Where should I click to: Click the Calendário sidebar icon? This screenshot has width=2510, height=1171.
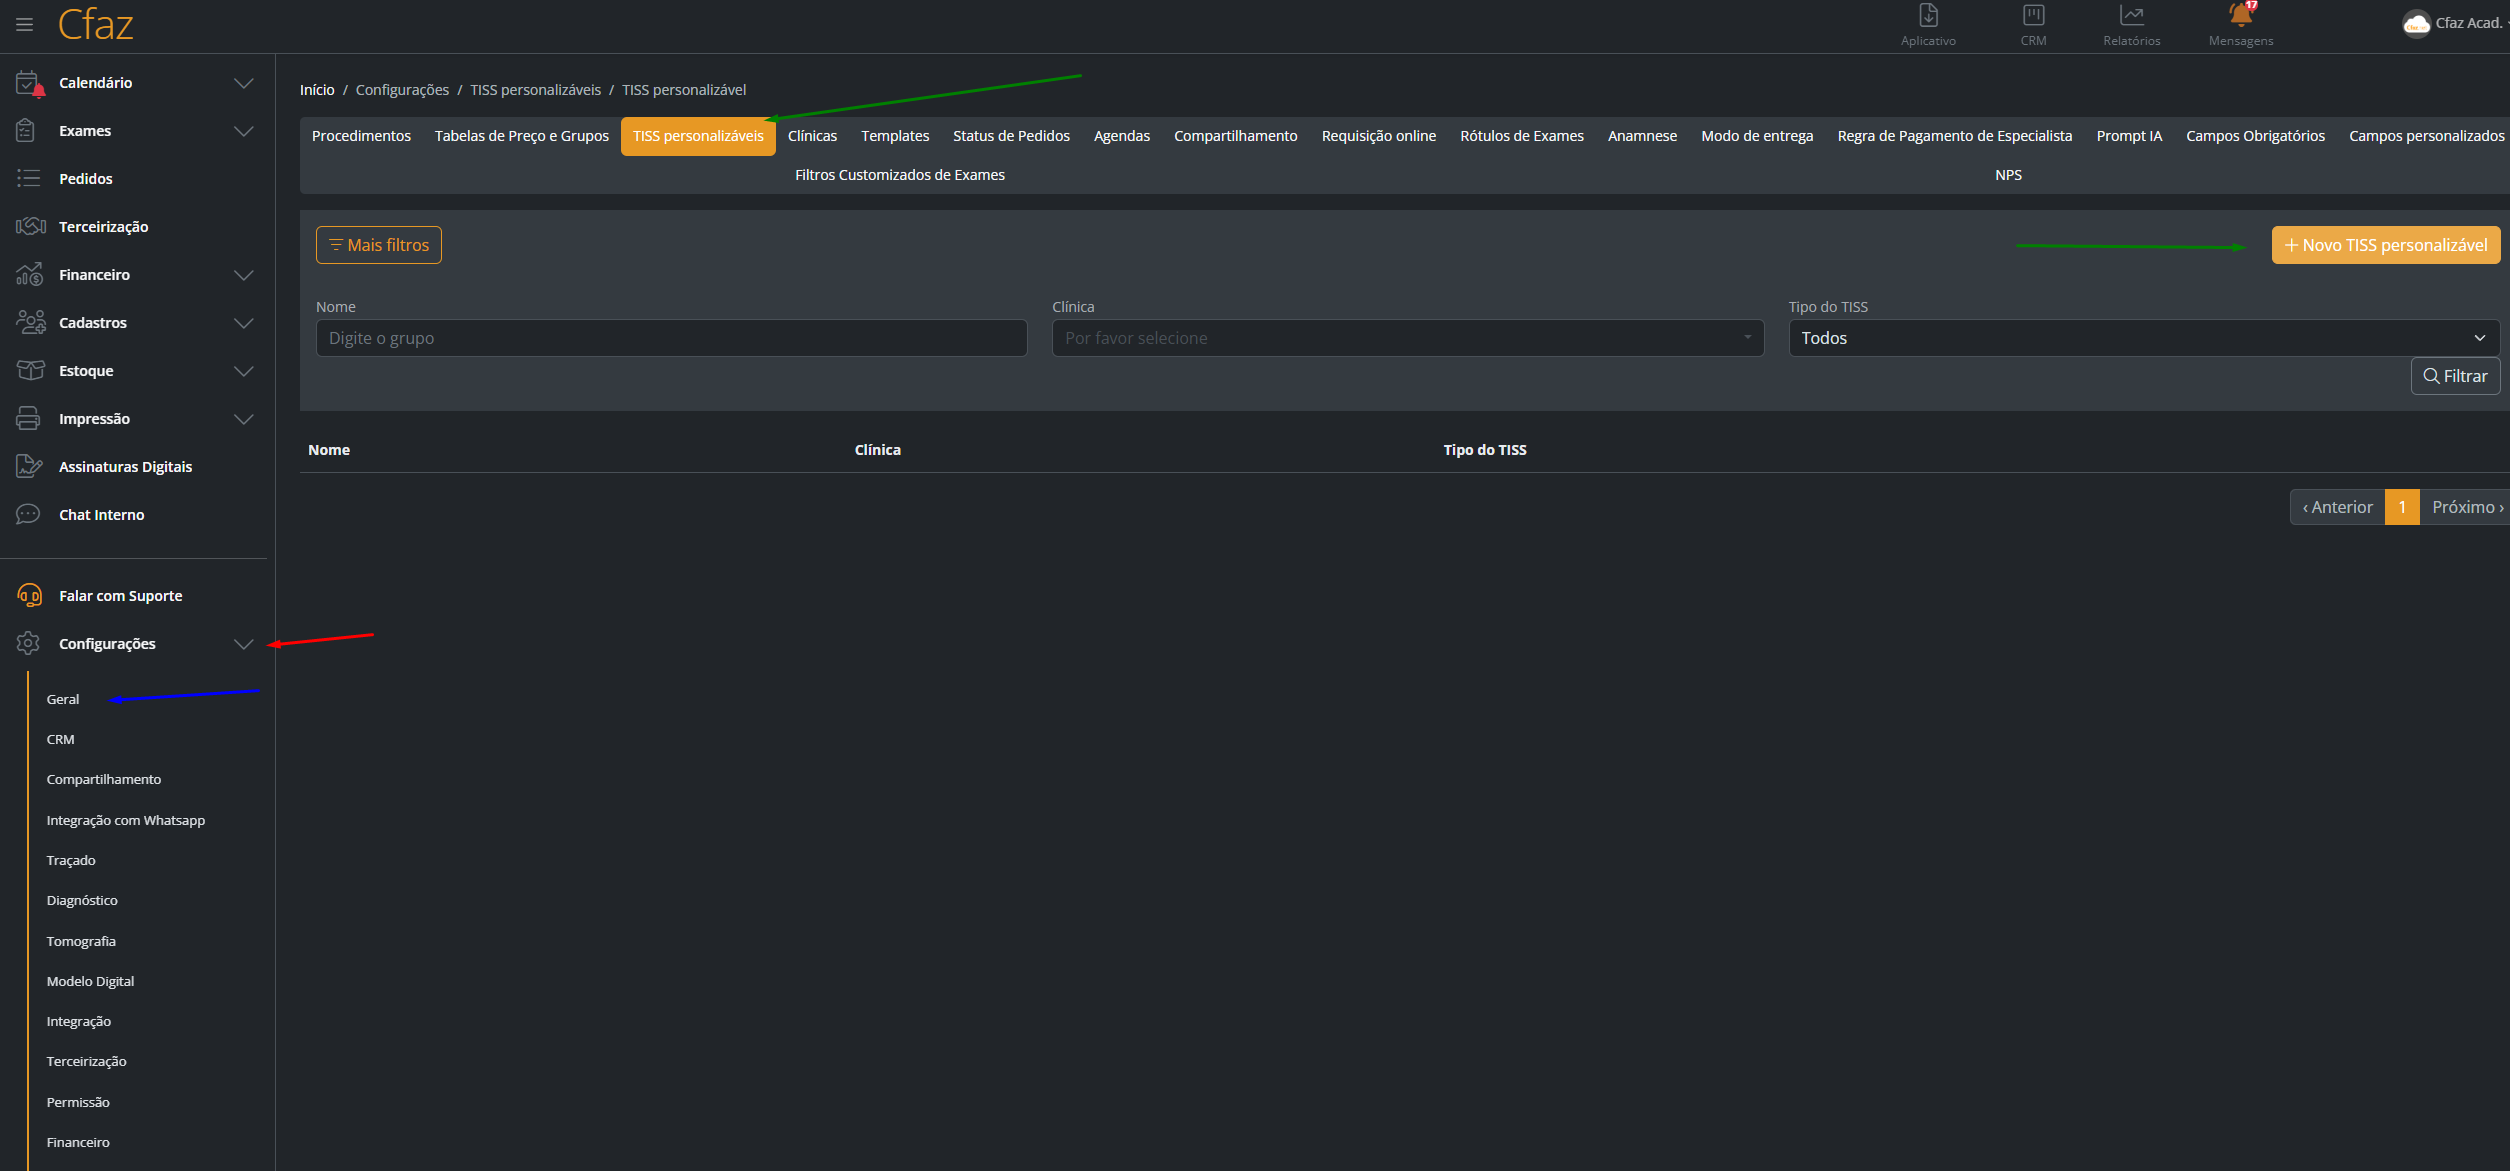(x=29, y=83)
